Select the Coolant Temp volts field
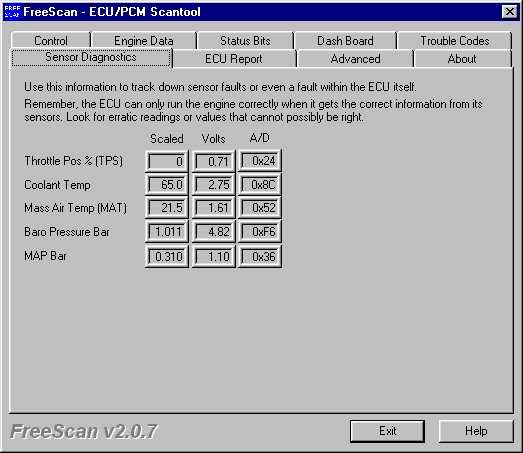 tap(214, 184)
